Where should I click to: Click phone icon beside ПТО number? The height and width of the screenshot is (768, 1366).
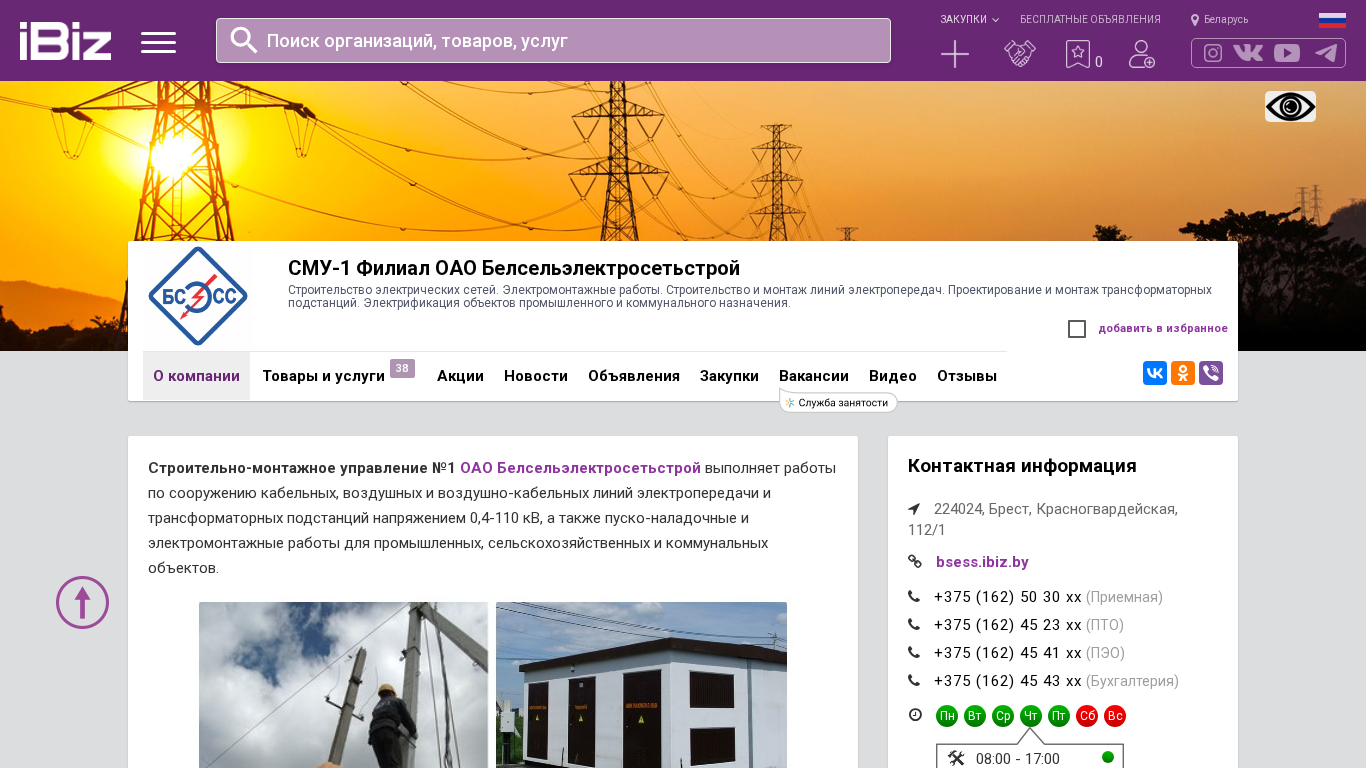914,625
